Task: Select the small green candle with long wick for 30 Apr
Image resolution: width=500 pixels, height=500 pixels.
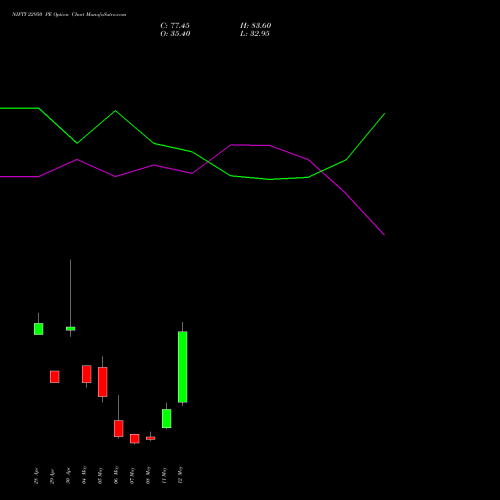Action: coord(70,329)
